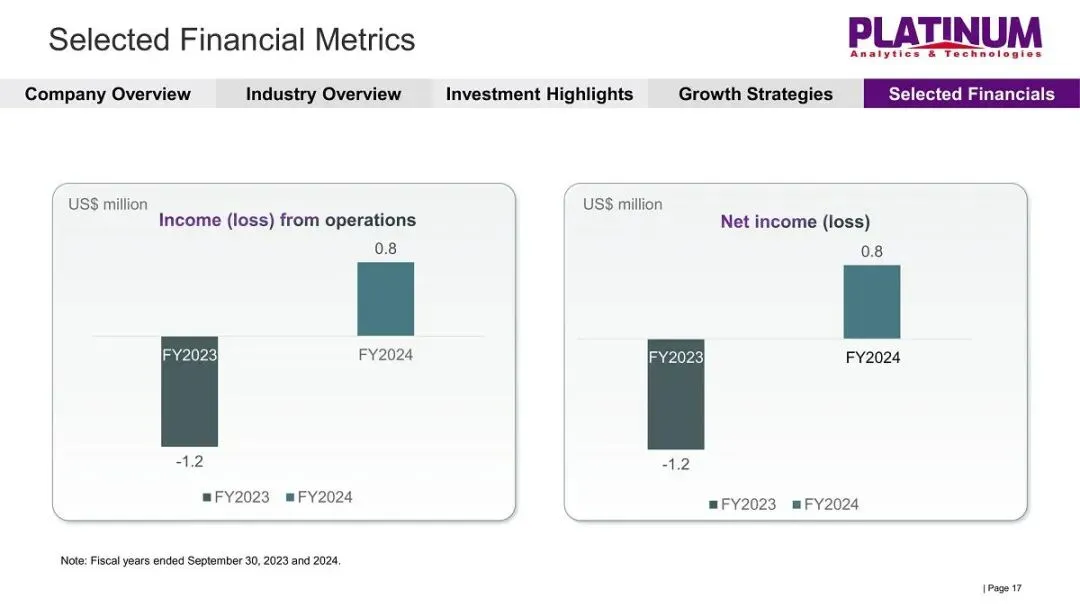Image resolution: width=1080 pixels, height=608 pixels.
Task: Click the fiscal years footnote text
Action: pos(200,560)
